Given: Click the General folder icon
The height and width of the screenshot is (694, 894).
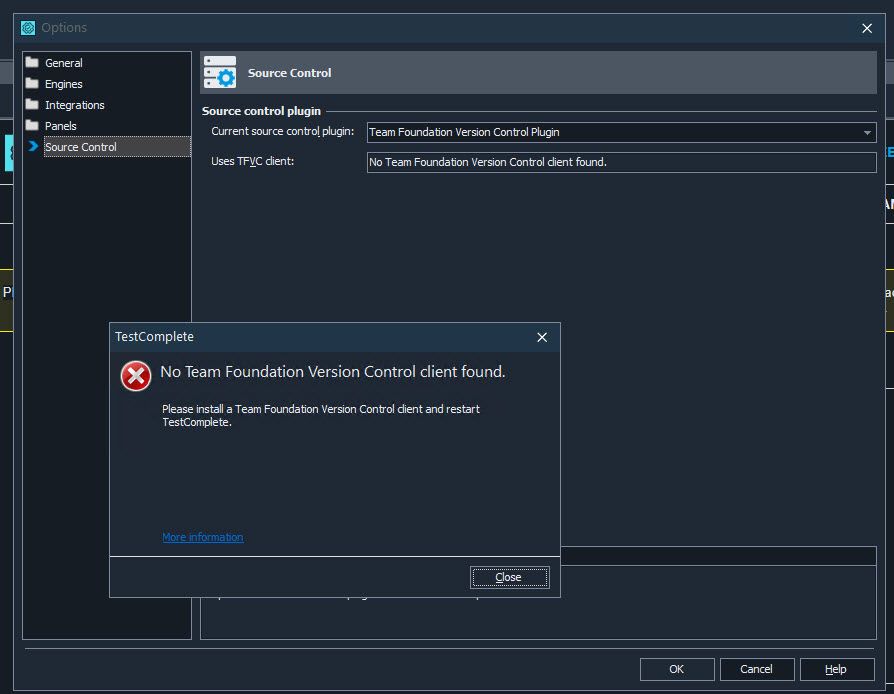Looking at the screenshot, I should pyautogui.click(x=32, y=63).
